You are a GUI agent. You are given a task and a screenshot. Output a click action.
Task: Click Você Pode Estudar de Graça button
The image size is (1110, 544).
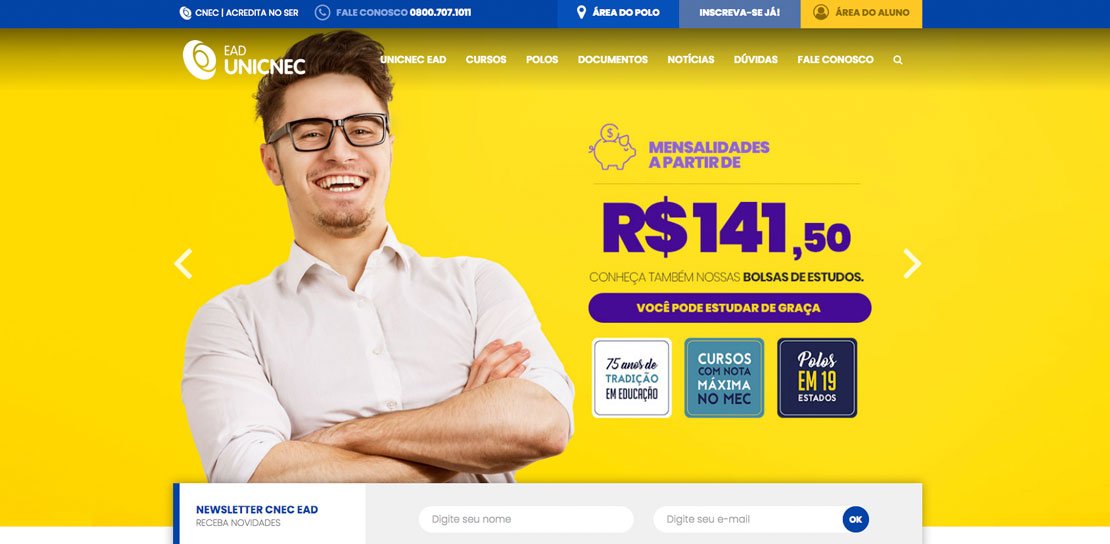729,308
